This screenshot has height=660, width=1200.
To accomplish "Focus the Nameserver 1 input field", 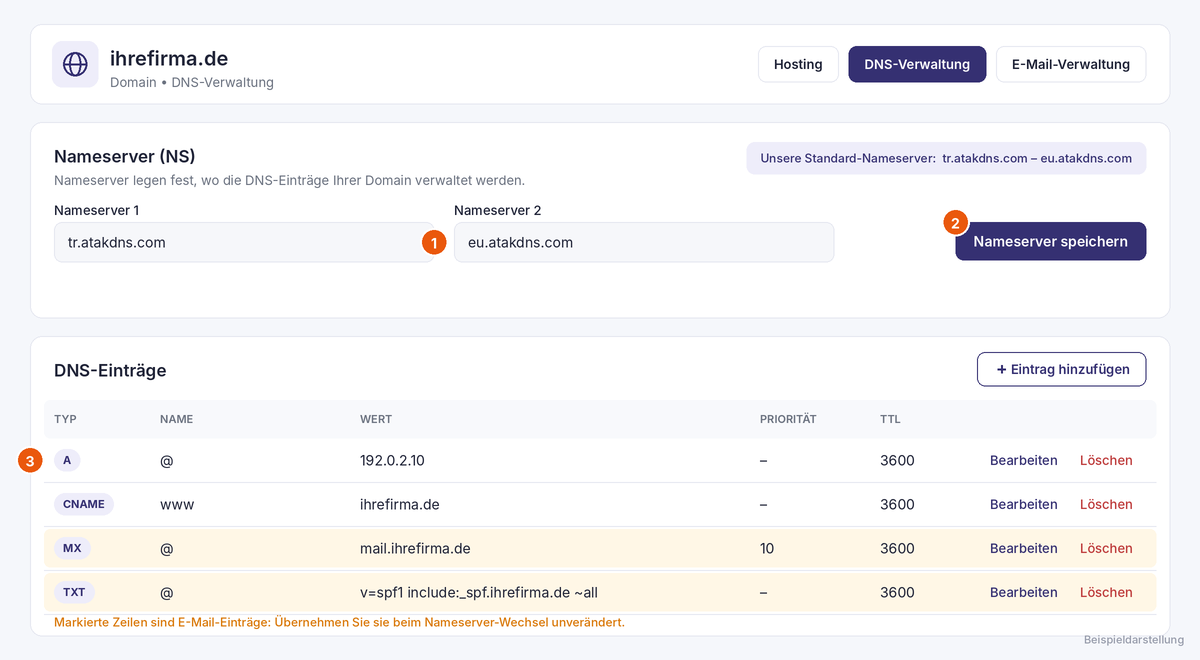I will click(x=244, y=242).
